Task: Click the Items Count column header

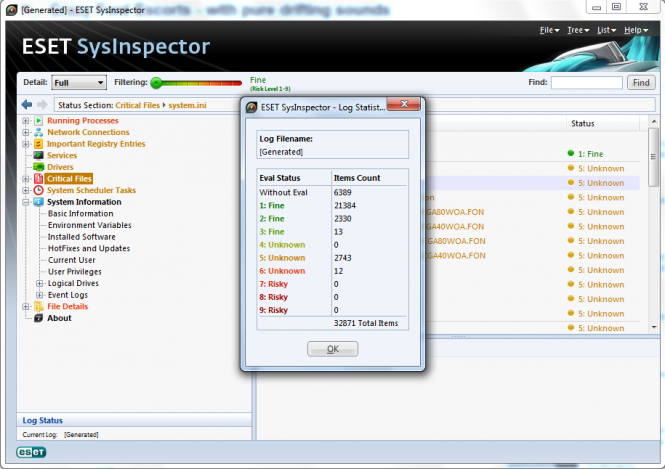Action: click(369, 178)
